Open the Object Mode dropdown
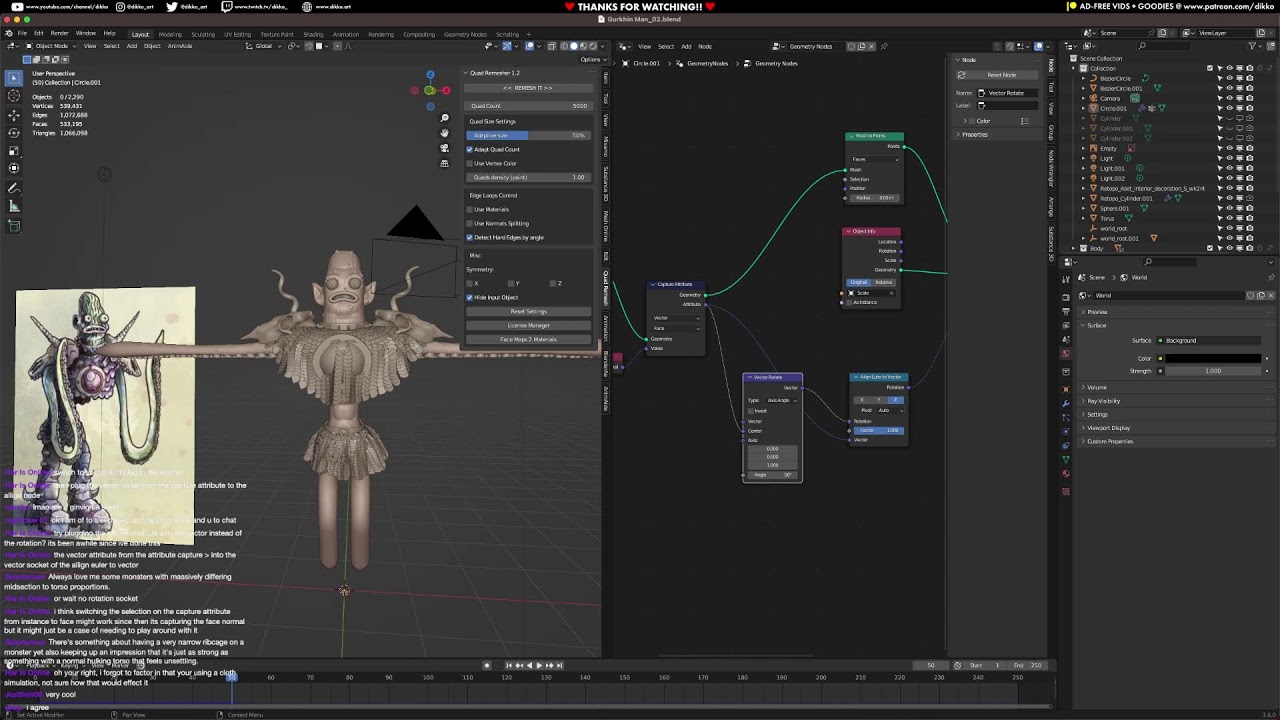Viewport: 1280px width, 720px height. pos(50,46)
